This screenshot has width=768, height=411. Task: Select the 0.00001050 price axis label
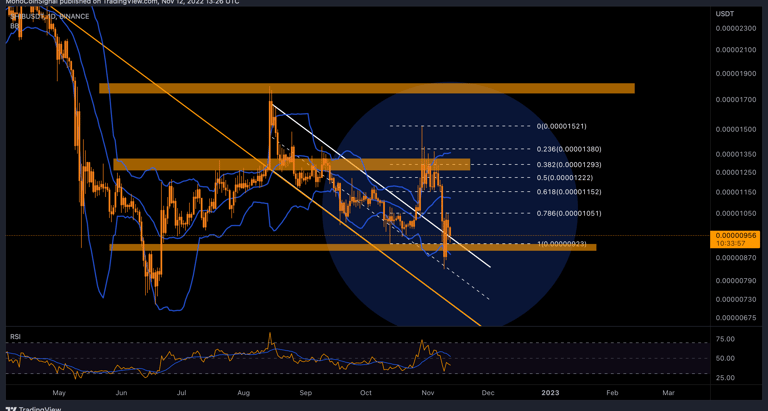tap(736, 214)
